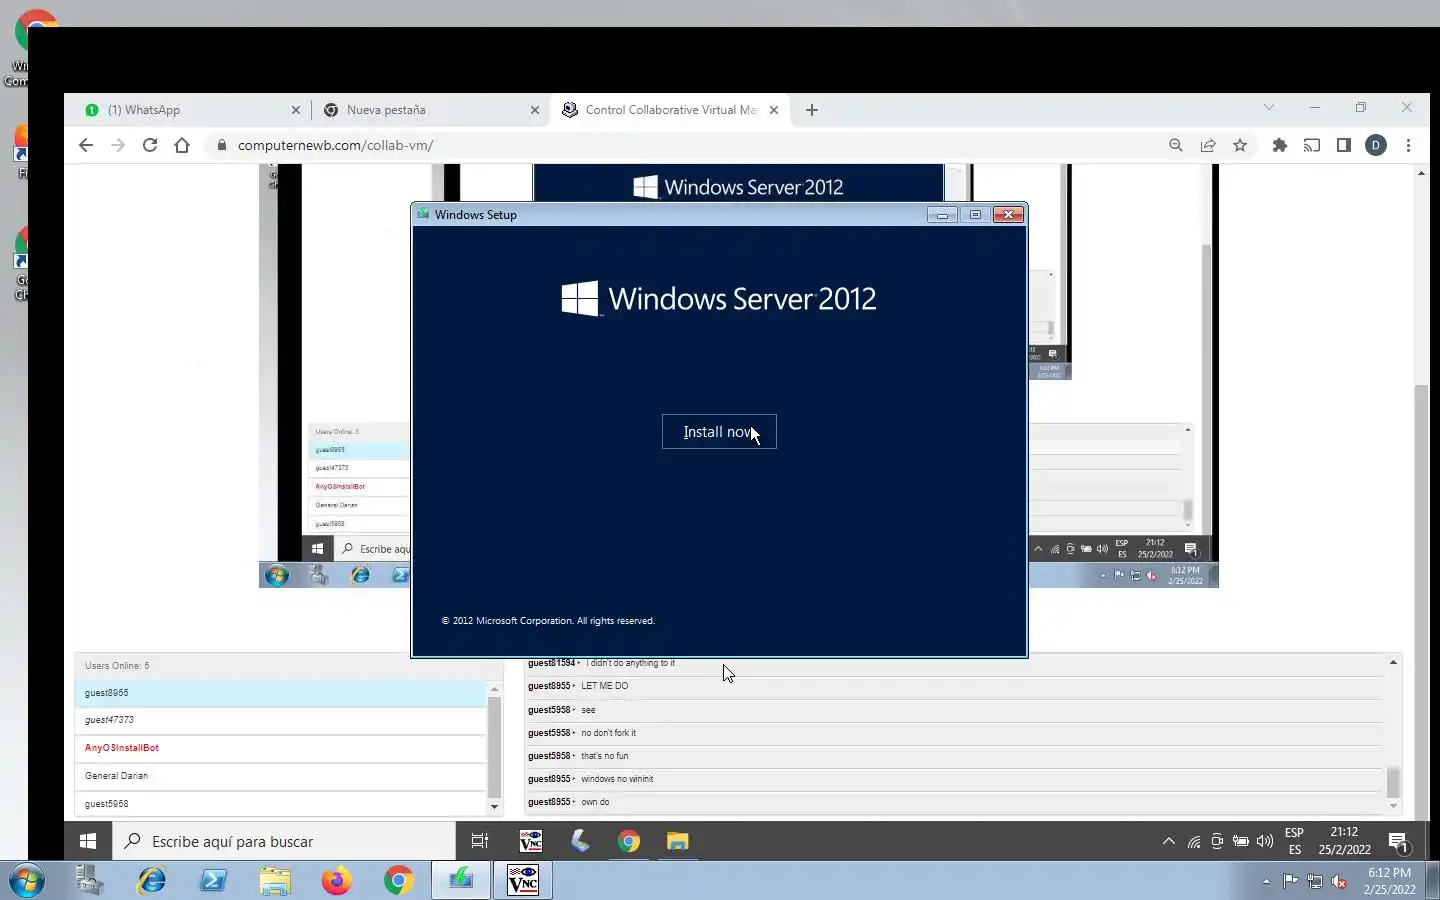The height and width of the screenshot is (900, 1440).
Task: Click the users list scroll-up arrow
Action: click(494, 689)
